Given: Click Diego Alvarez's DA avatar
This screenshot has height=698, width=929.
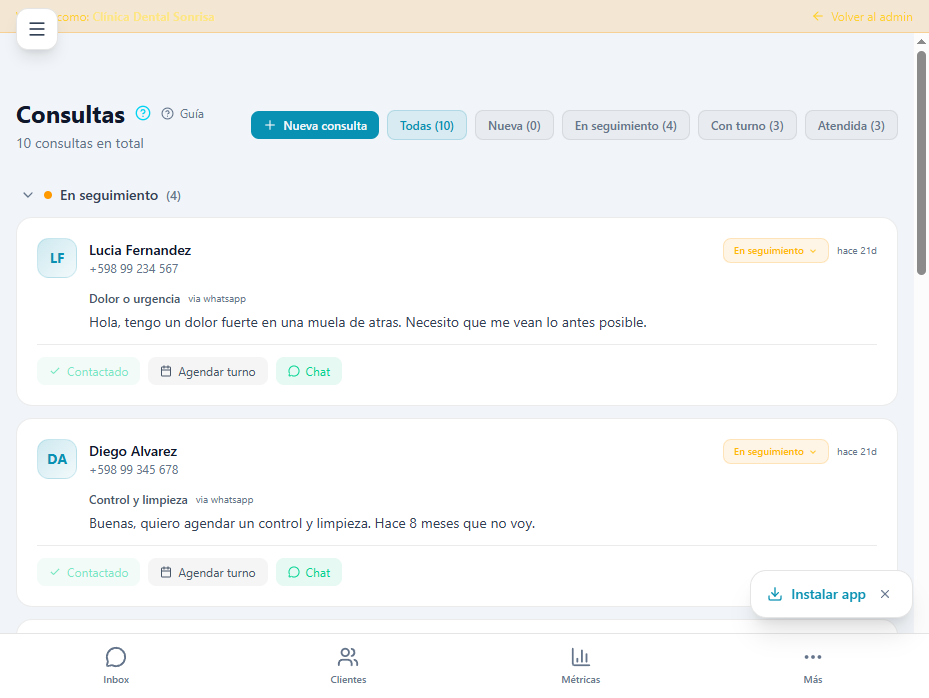Looking at the screenshot, I should (x=57, y=459).
